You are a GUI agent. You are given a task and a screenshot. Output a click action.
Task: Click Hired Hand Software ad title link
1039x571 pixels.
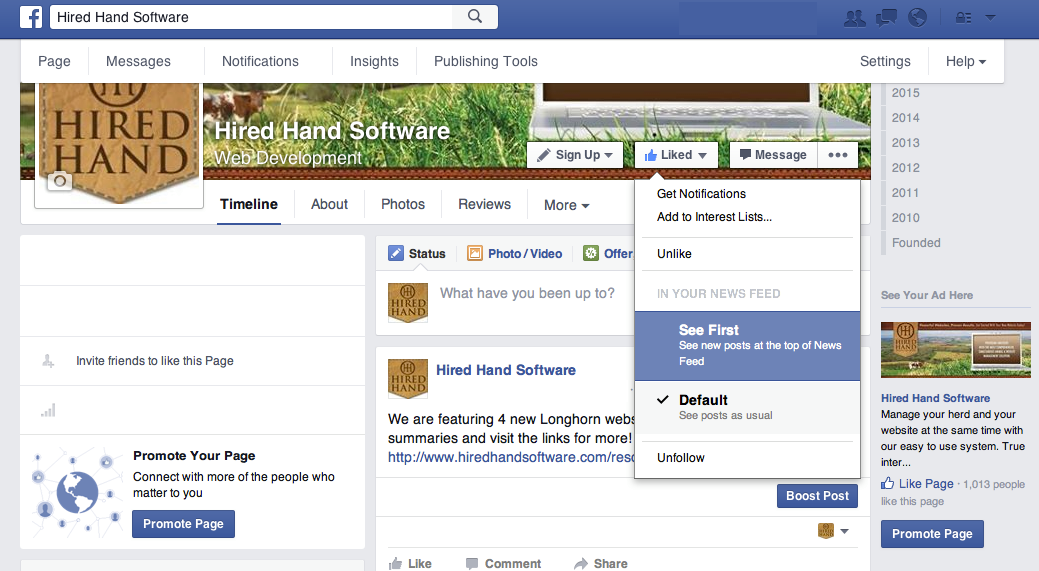coord(935,398)
